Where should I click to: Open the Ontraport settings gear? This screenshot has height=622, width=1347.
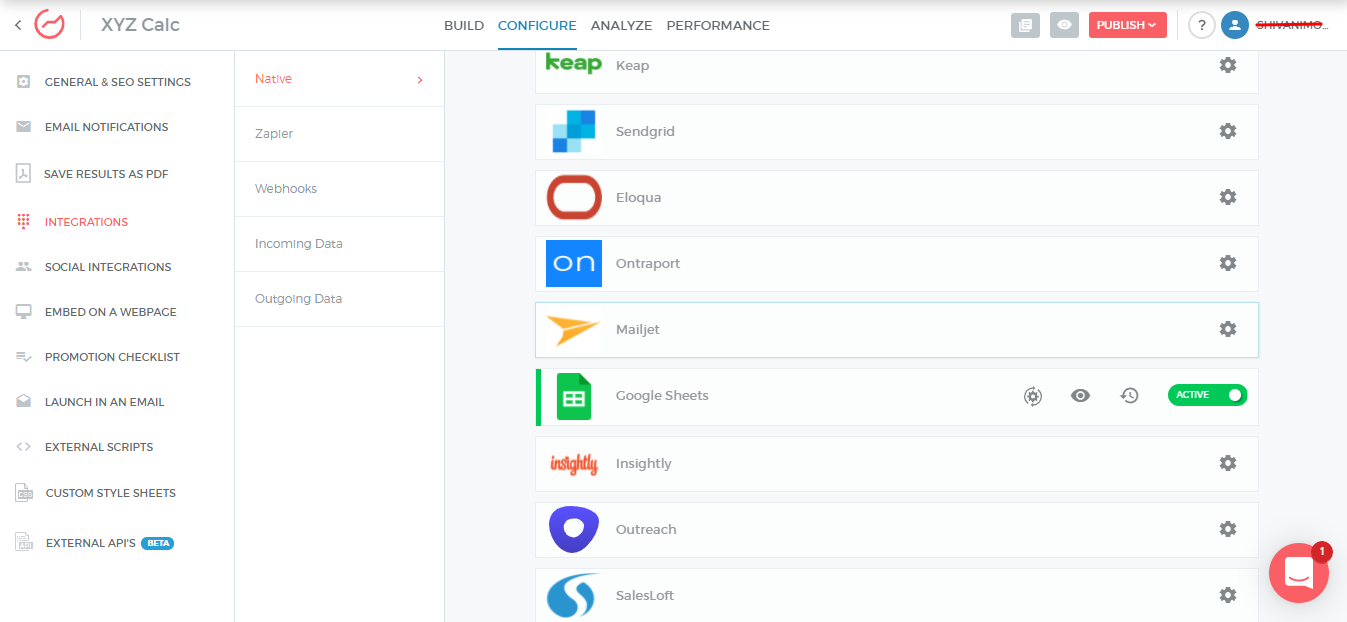tap(1228, 263)
